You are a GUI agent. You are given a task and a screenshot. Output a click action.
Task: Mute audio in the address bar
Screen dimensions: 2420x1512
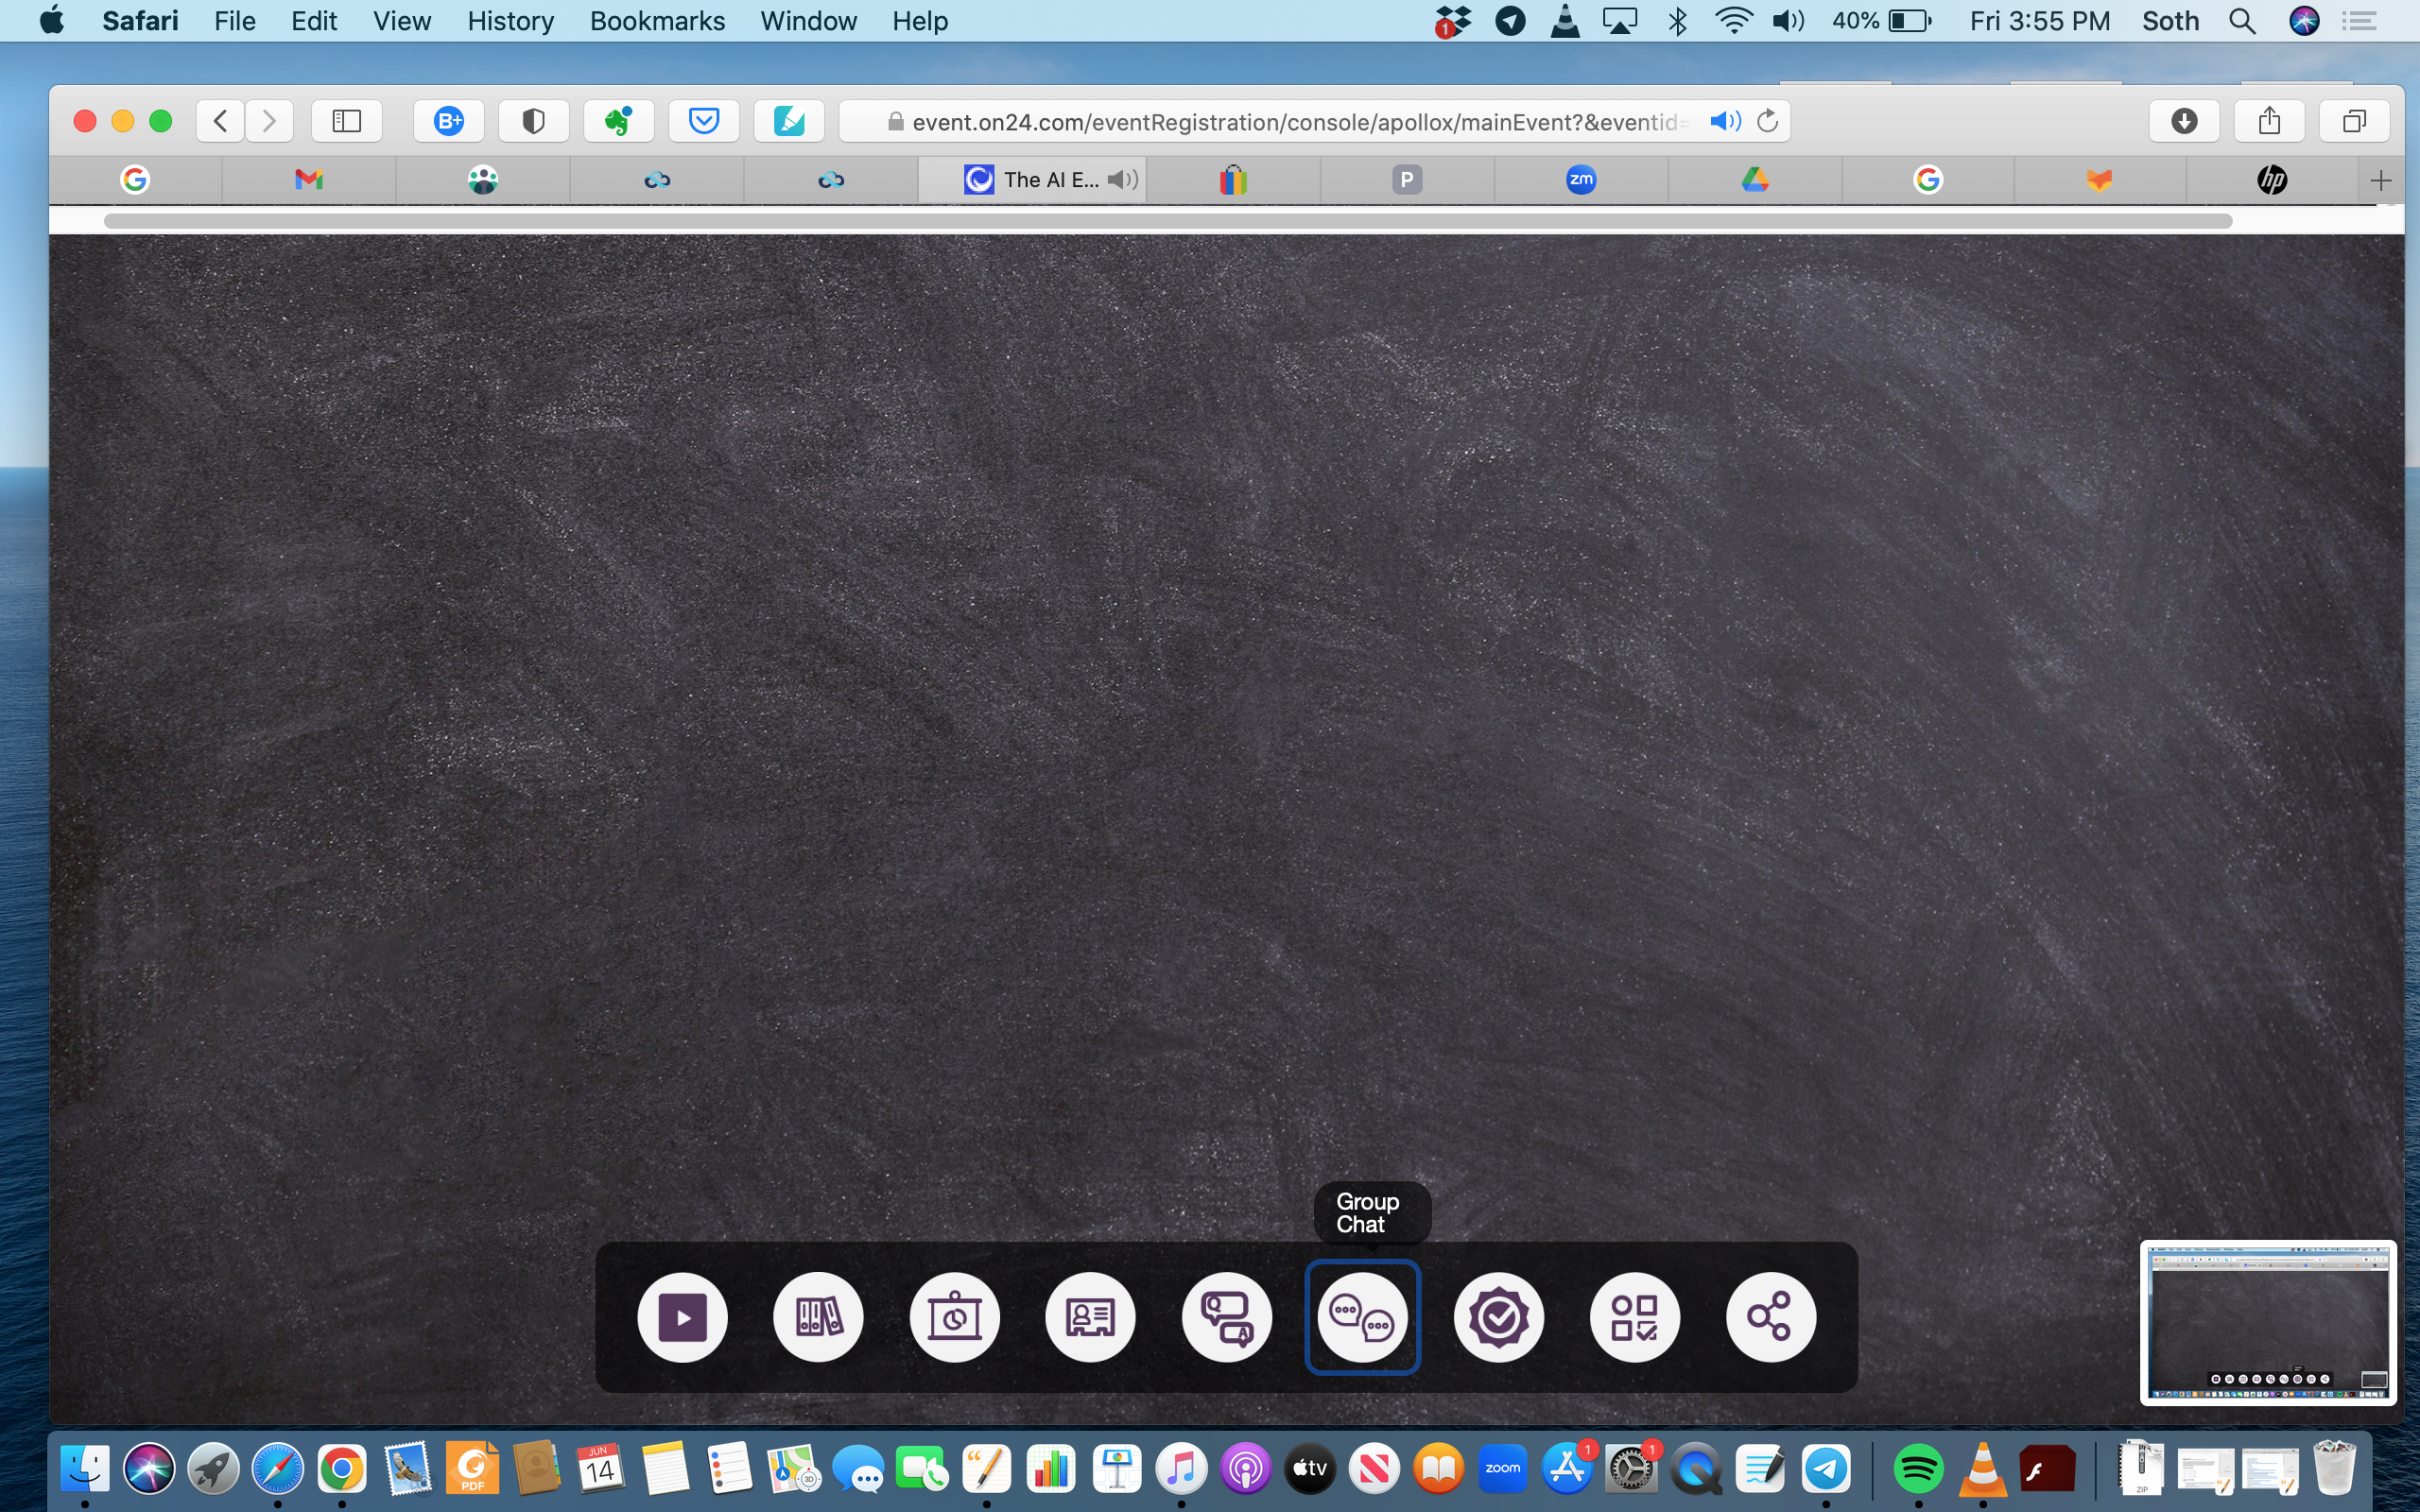1724,121
